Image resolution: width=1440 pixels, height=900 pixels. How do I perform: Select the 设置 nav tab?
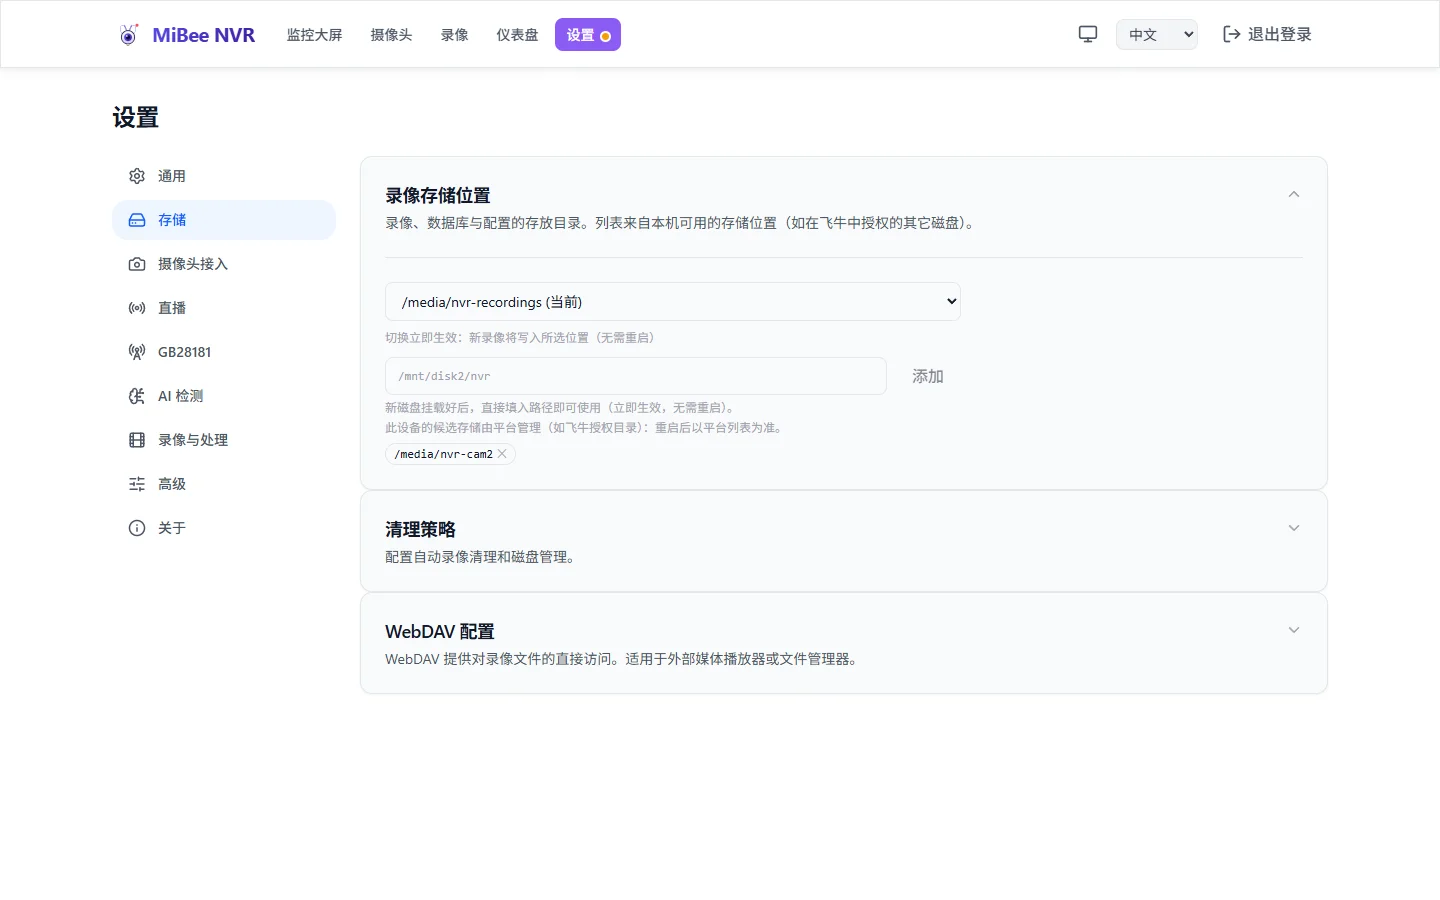[588, 35]
